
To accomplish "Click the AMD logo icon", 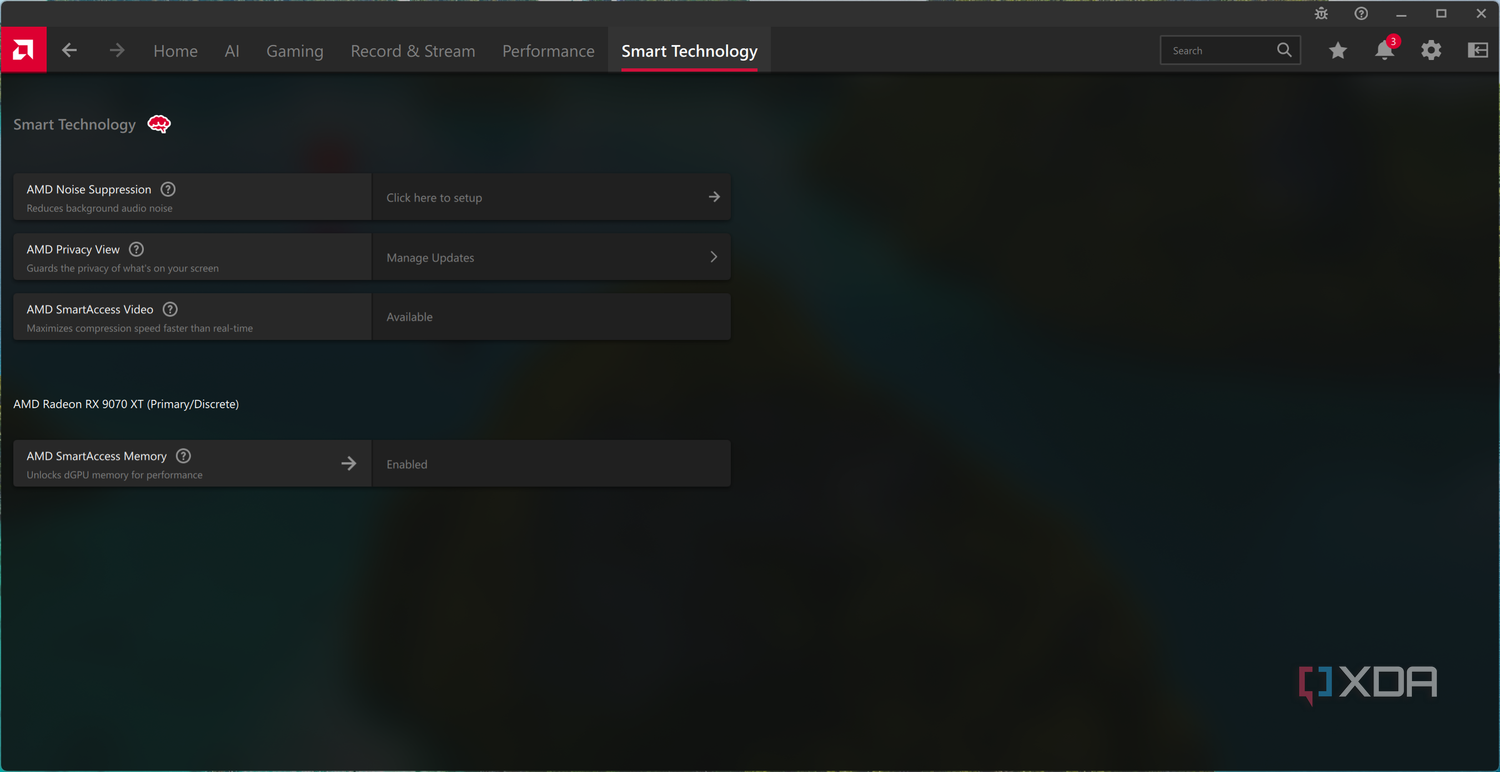I will pyautogui.click(x=23, y=50).
